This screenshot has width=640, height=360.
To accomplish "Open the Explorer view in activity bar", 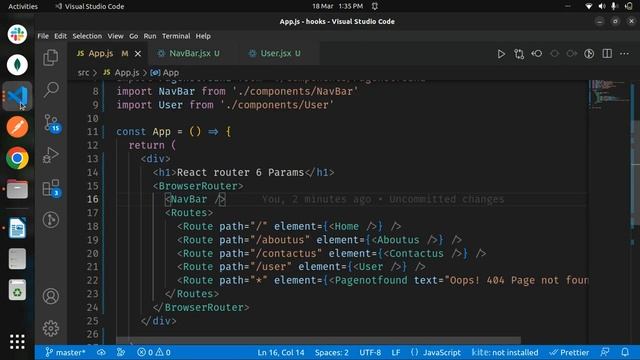I will pyautogui.click(x=51, y=58).
